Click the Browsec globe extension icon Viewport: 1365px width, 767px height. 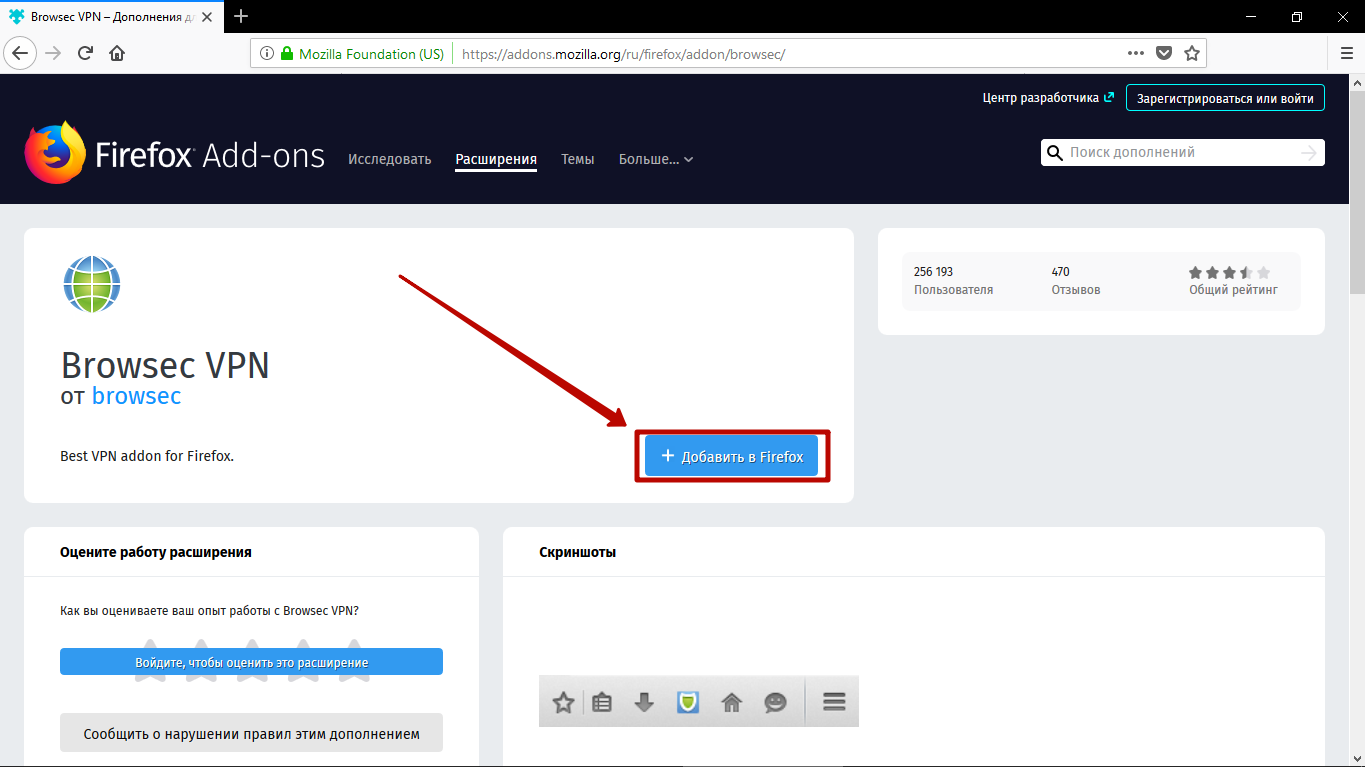pos(91,284)
